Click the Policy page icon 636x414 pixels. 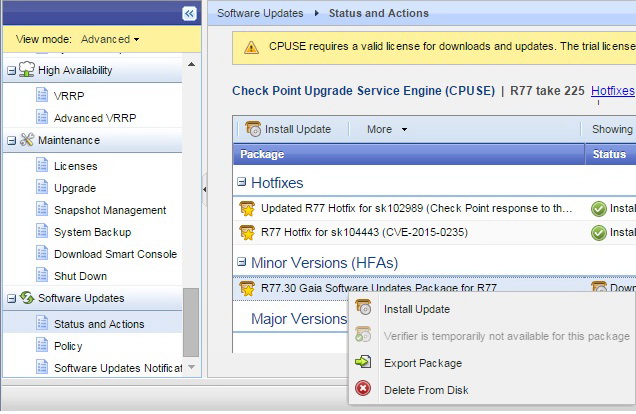(x=42, y=345)
